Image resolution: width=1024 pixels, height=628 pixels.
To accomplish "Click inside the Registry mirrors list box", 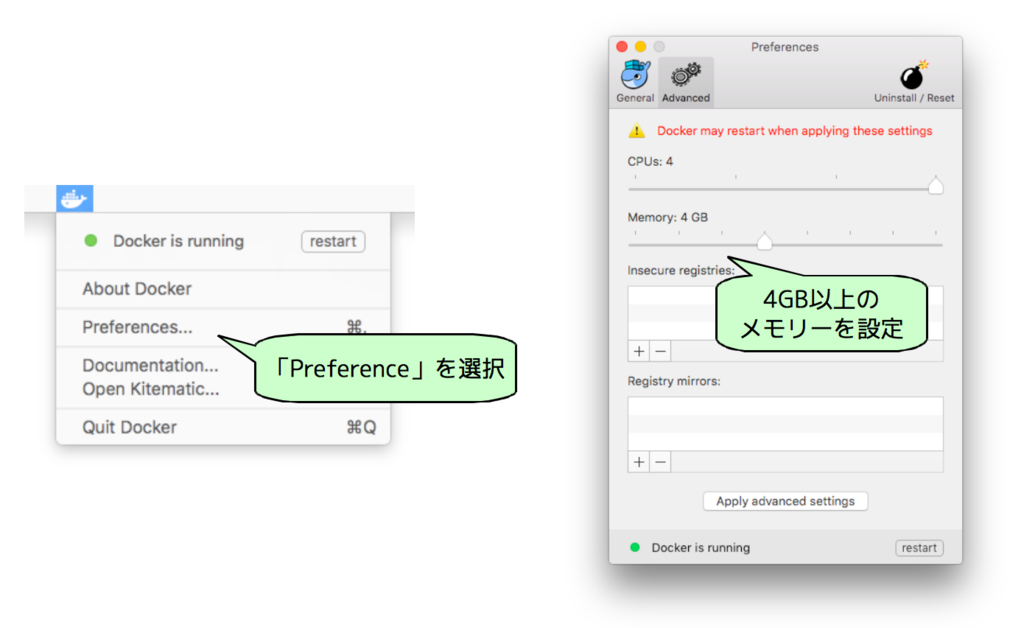I will pos(785,424).
